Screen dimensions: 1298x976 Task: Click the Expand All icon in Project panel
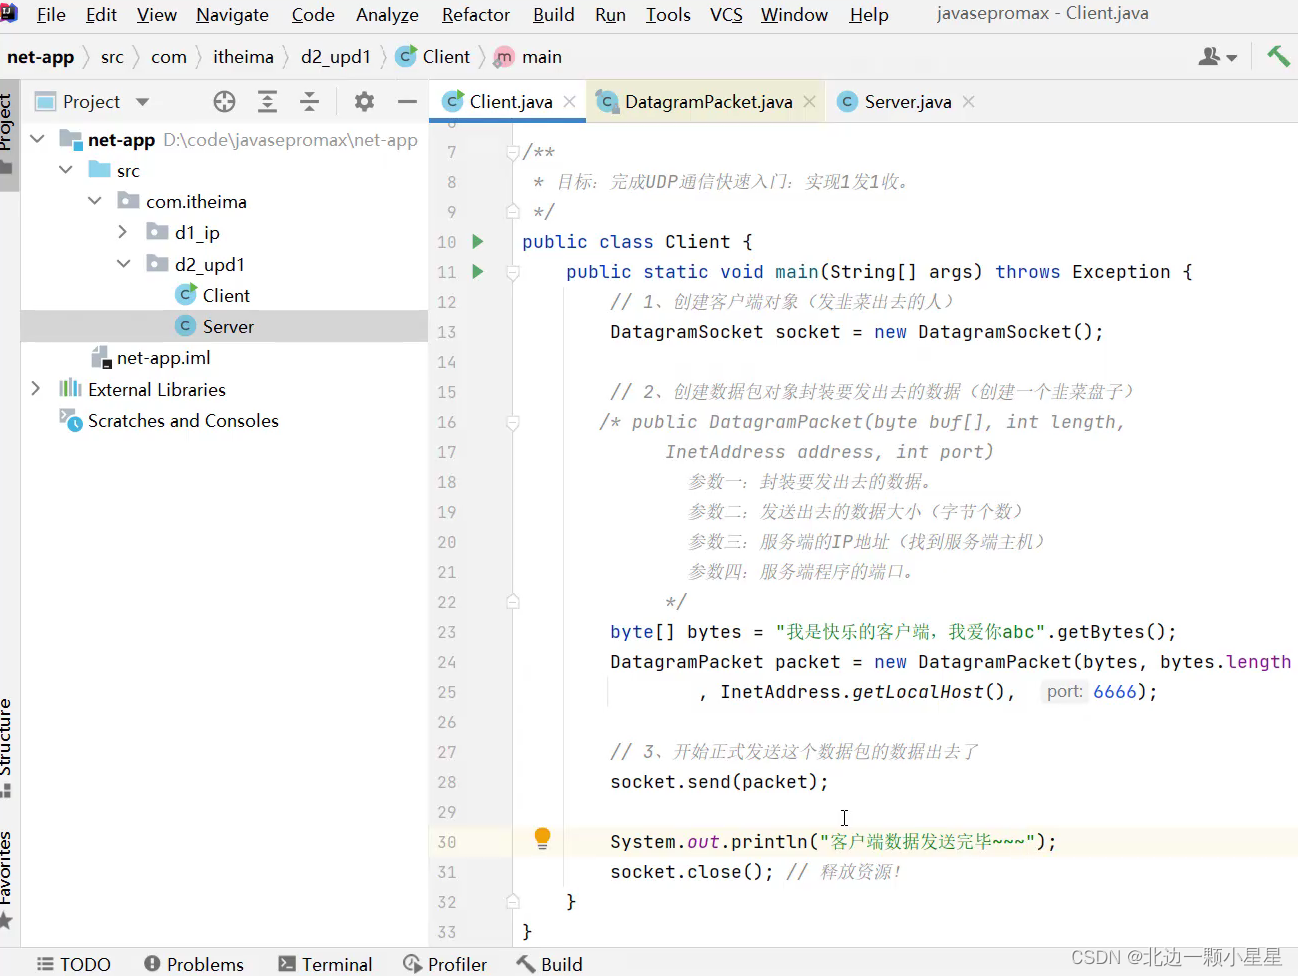(267, 101)
